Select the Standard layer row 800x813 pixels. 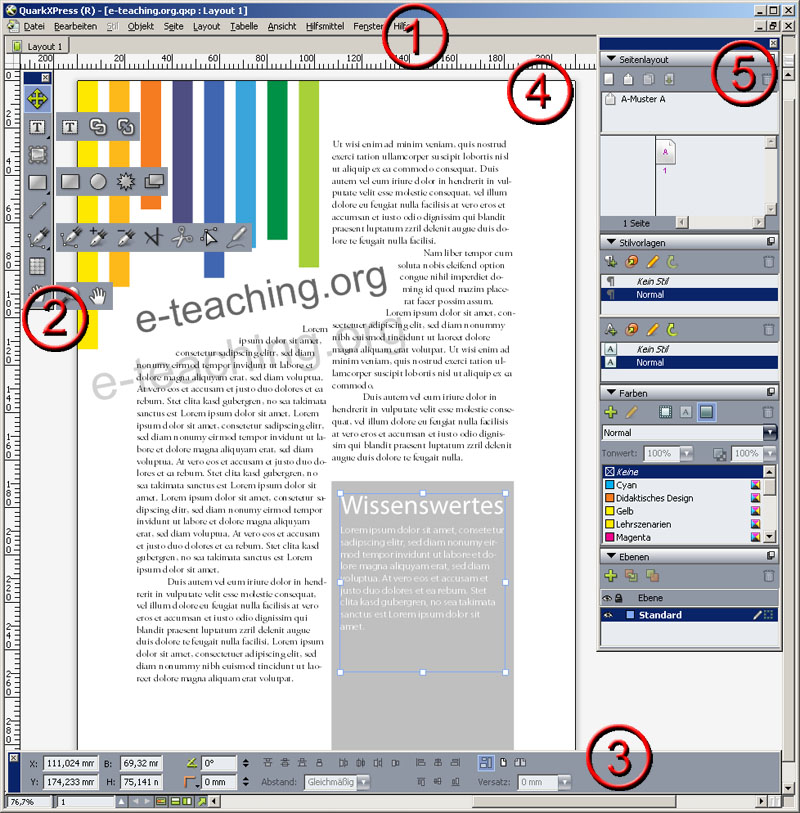click(690, 615)
